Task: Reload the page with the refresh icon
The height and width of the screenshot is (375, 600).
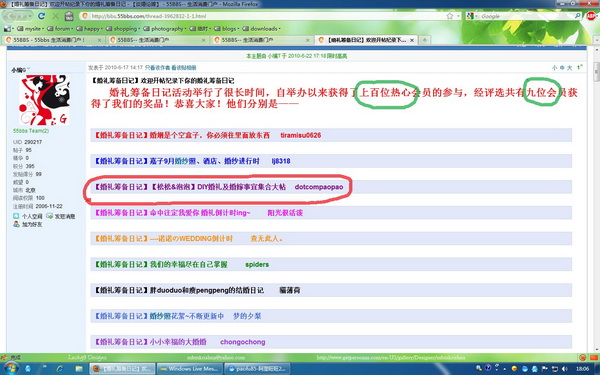Action: (x=41, y=16)
